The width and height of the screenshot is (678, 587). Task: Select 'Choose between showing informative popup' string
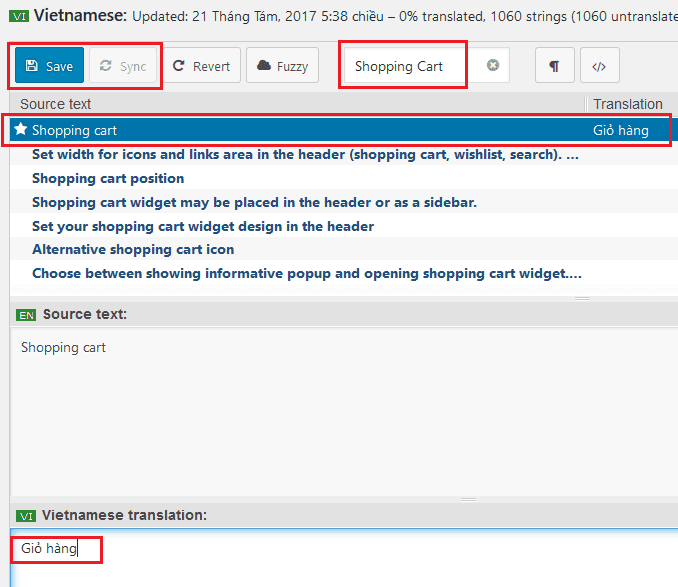[x=307, y=274]
